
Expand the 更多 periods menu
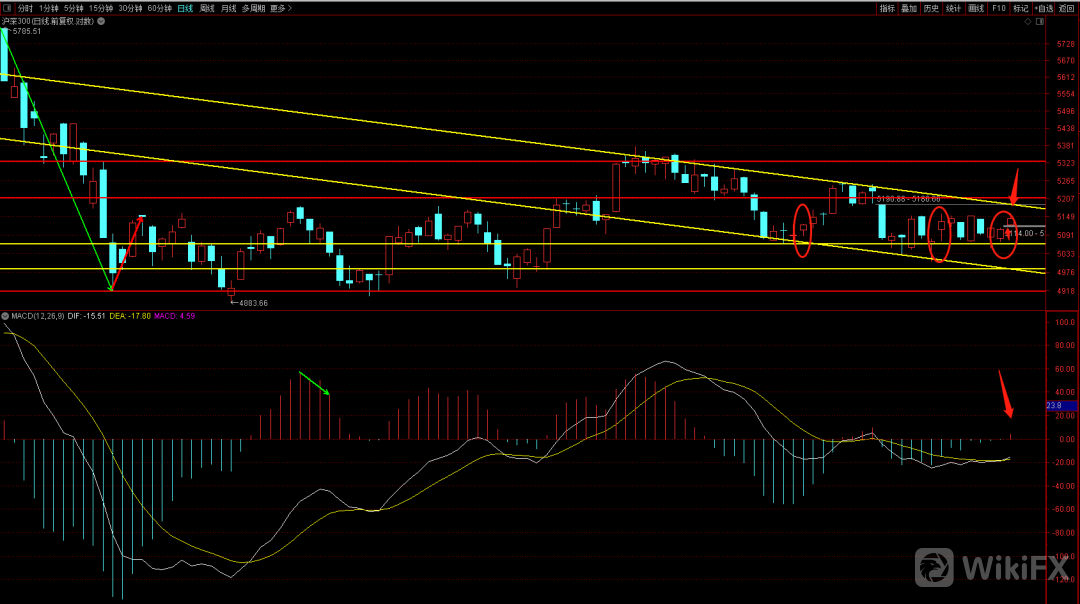(278, 8)
